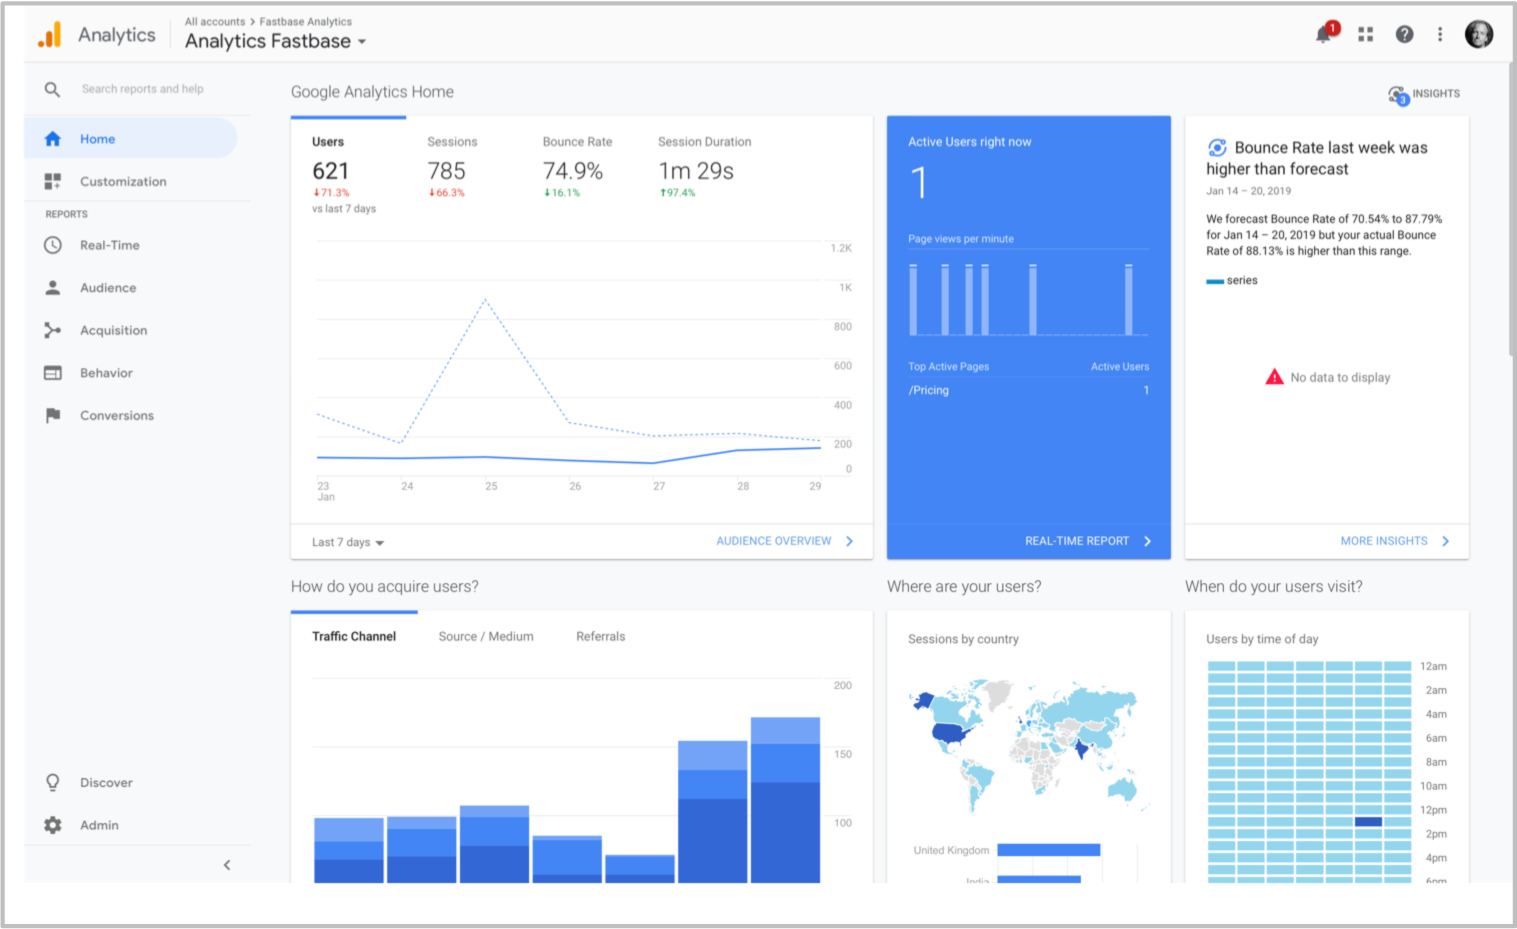Click the Fastbase Analytics breadcrumb link

tap(306, 22)
